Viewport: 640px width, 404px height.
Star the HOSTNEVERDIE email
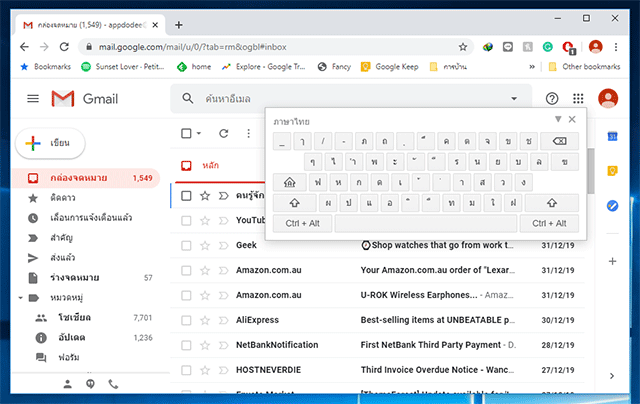coord(205,370)
